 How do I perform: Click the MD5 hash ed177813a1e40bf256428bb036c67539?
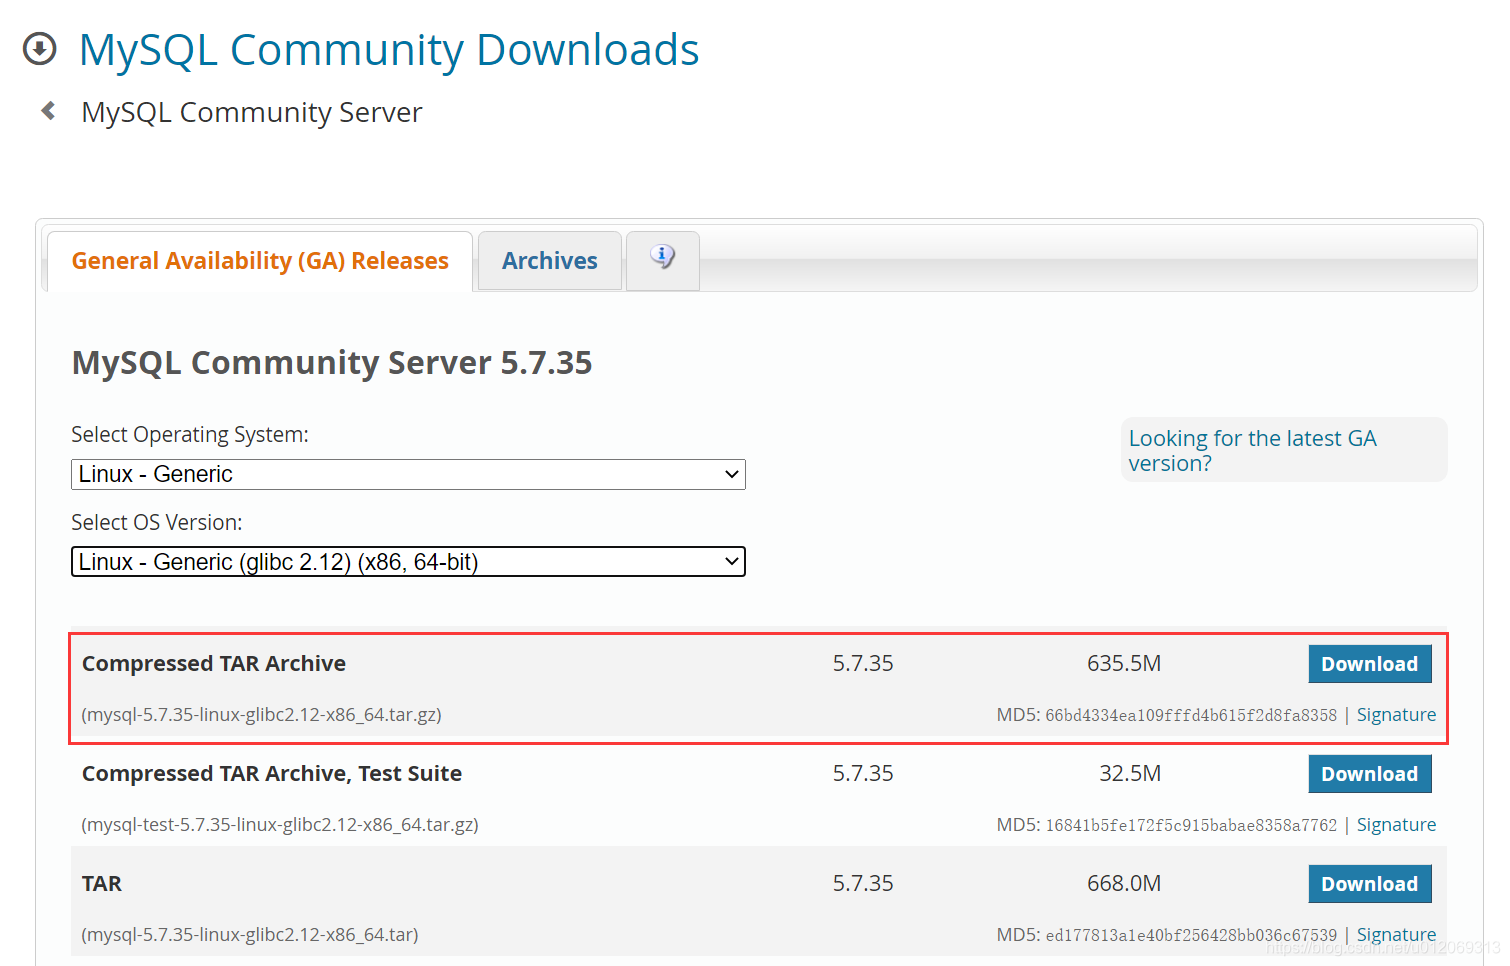pyautogui.click(x=1191, y=935)
